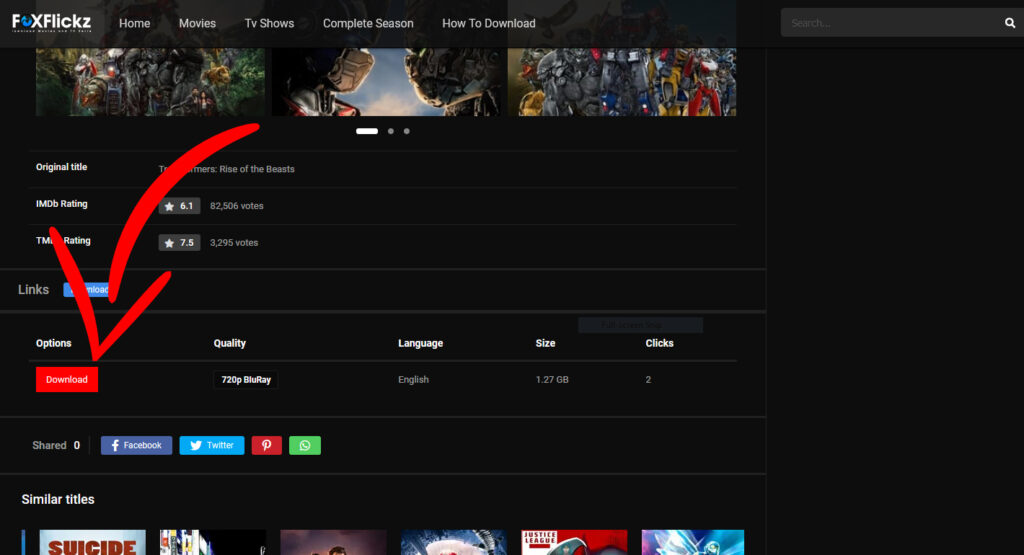The height and width of the screenshot is (555, 1024).
Task: Click the search magnifier icon
Action: 1010,23
